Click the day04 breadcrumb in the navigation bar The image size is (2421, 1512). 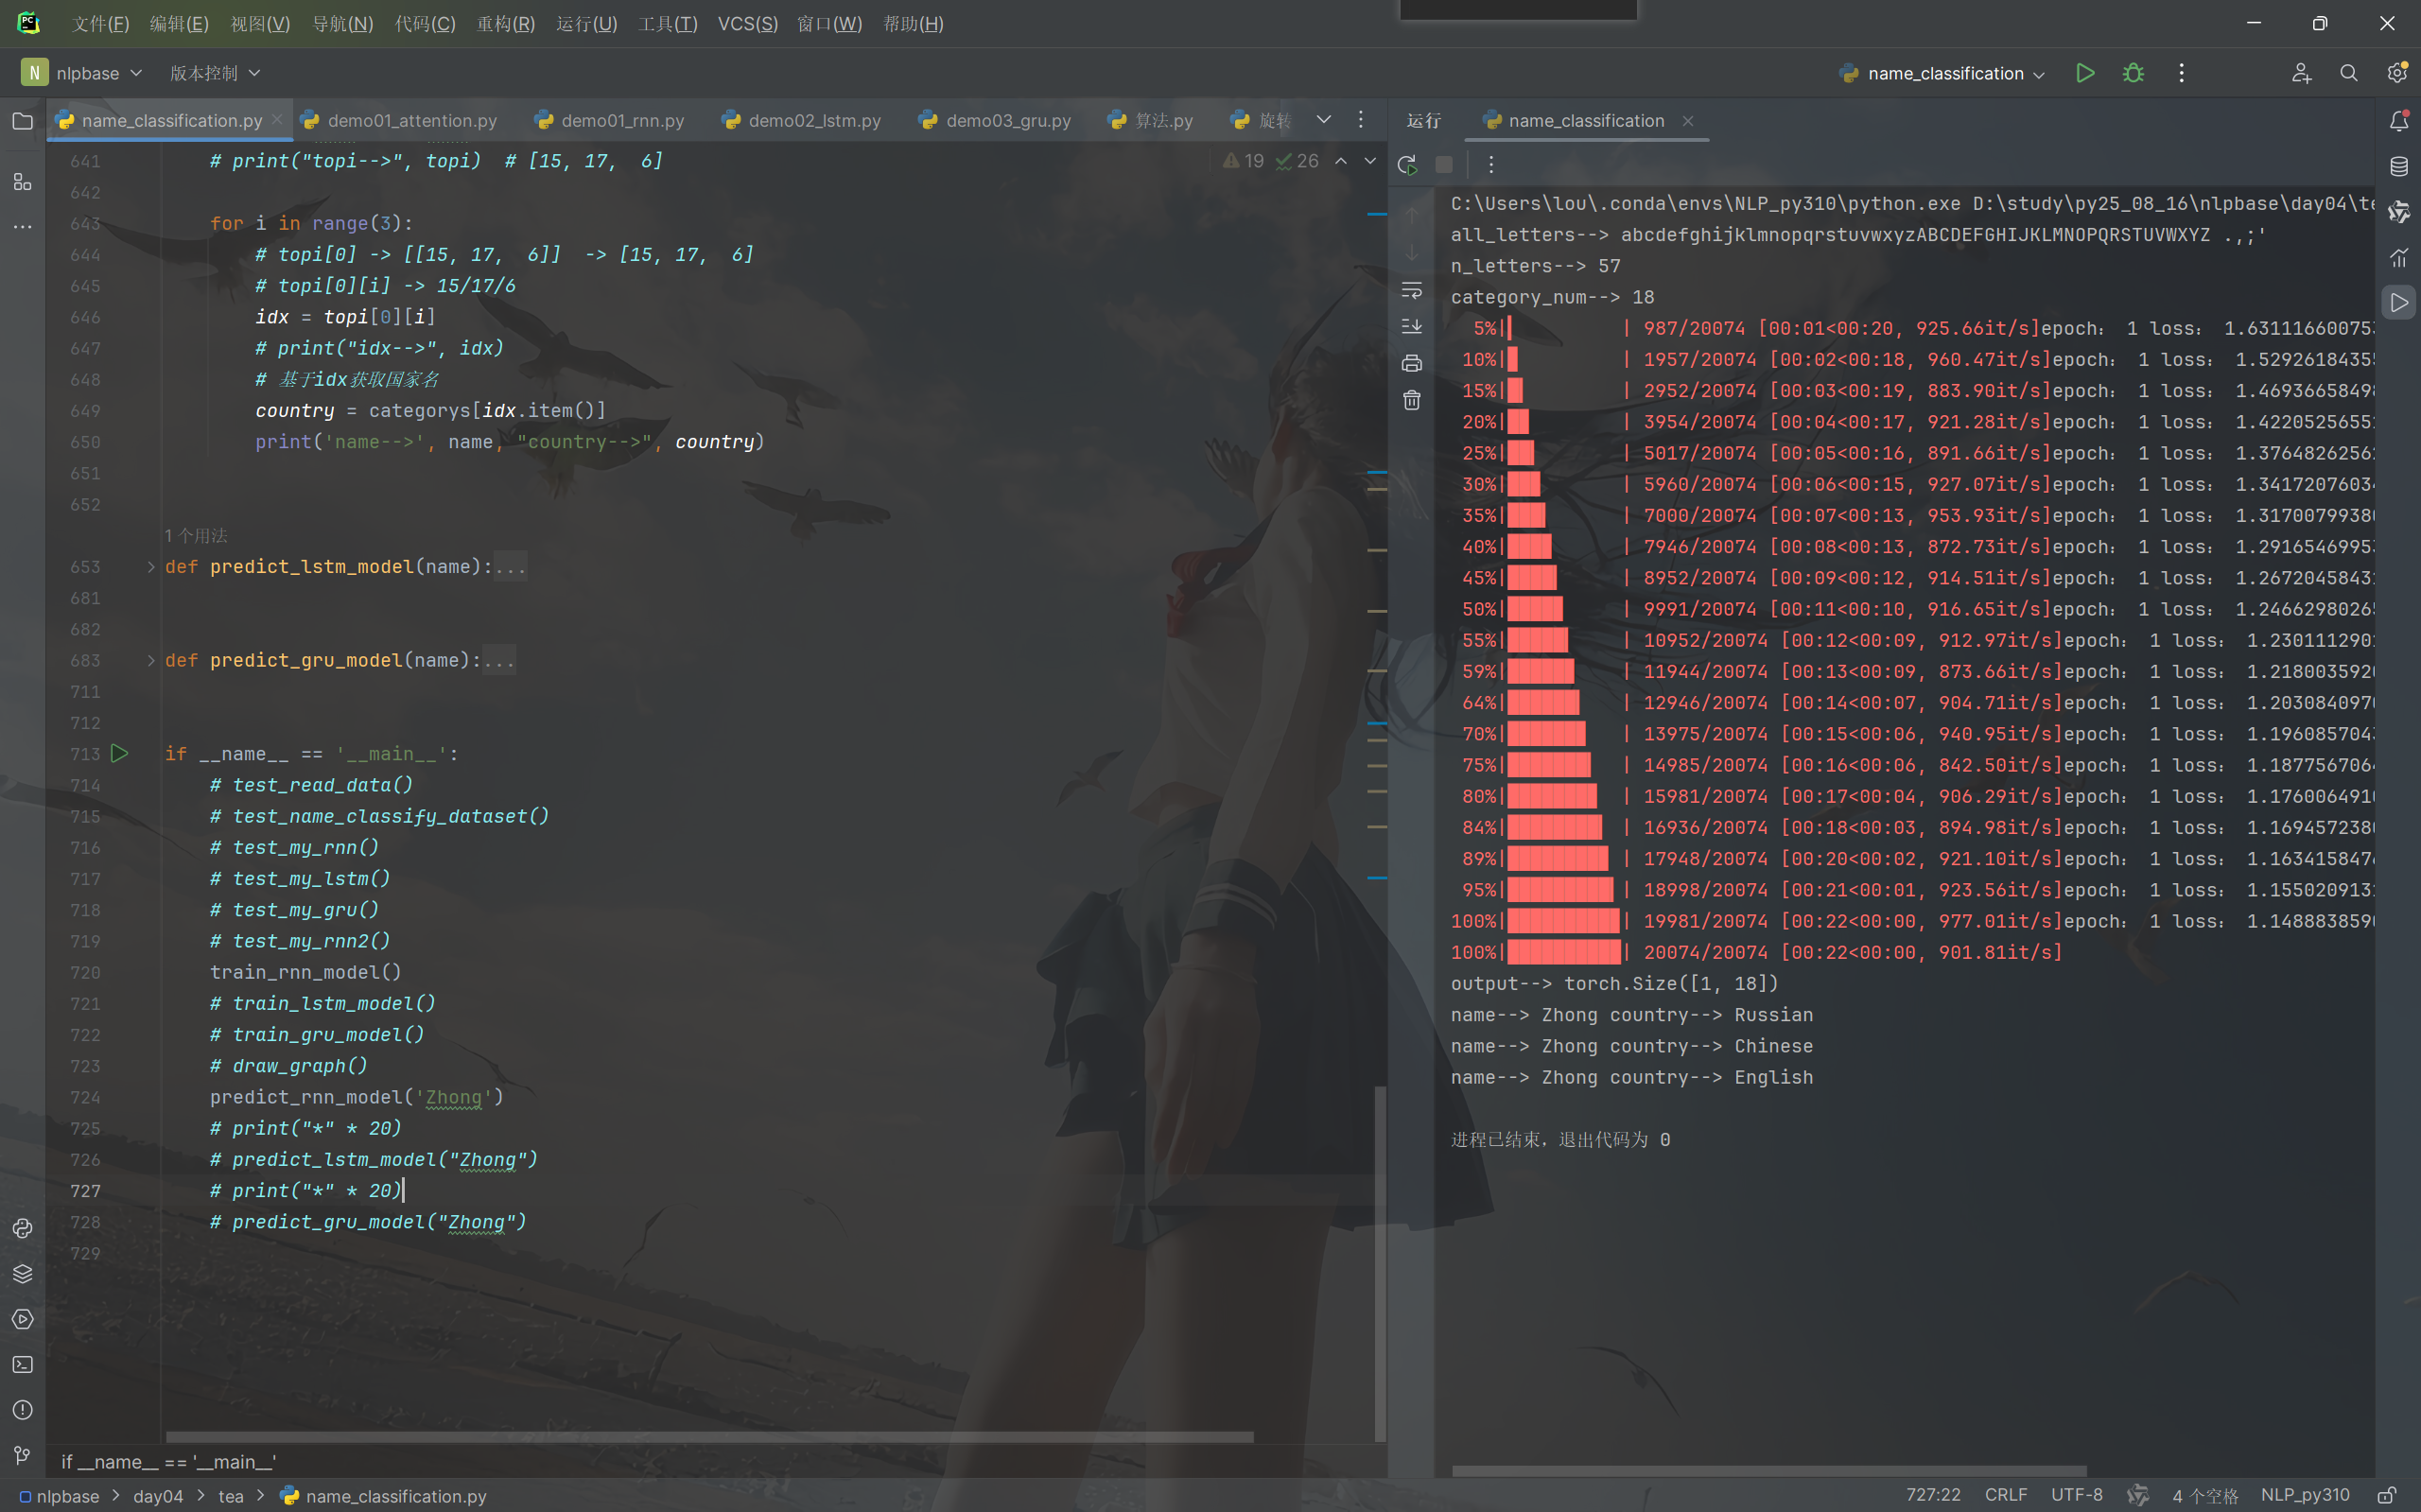(158, 1496)
